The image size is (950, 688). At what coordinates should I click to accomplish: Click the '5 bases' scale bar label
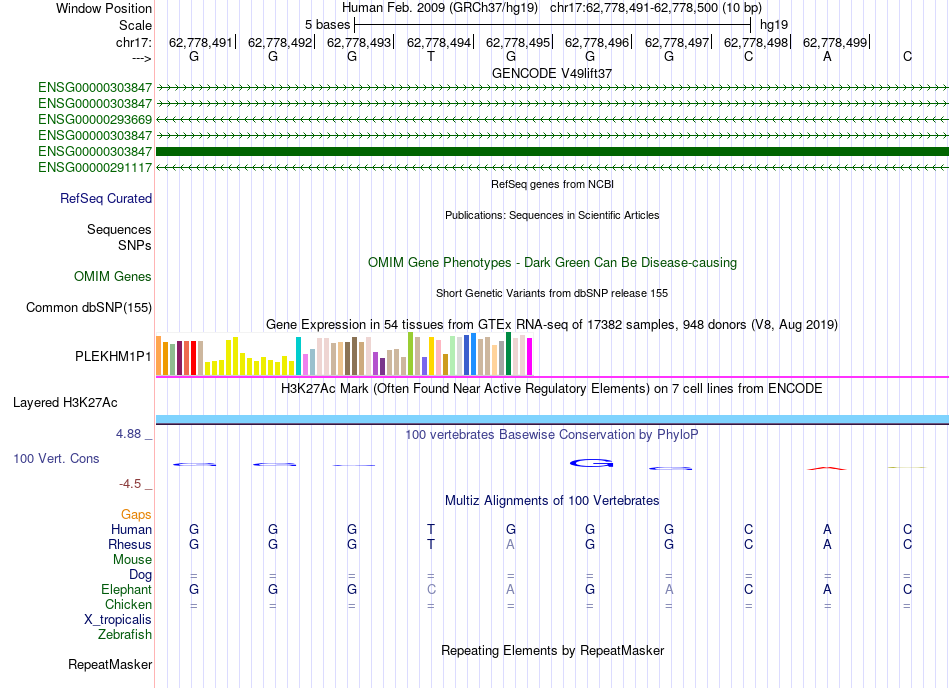(327, 25)
